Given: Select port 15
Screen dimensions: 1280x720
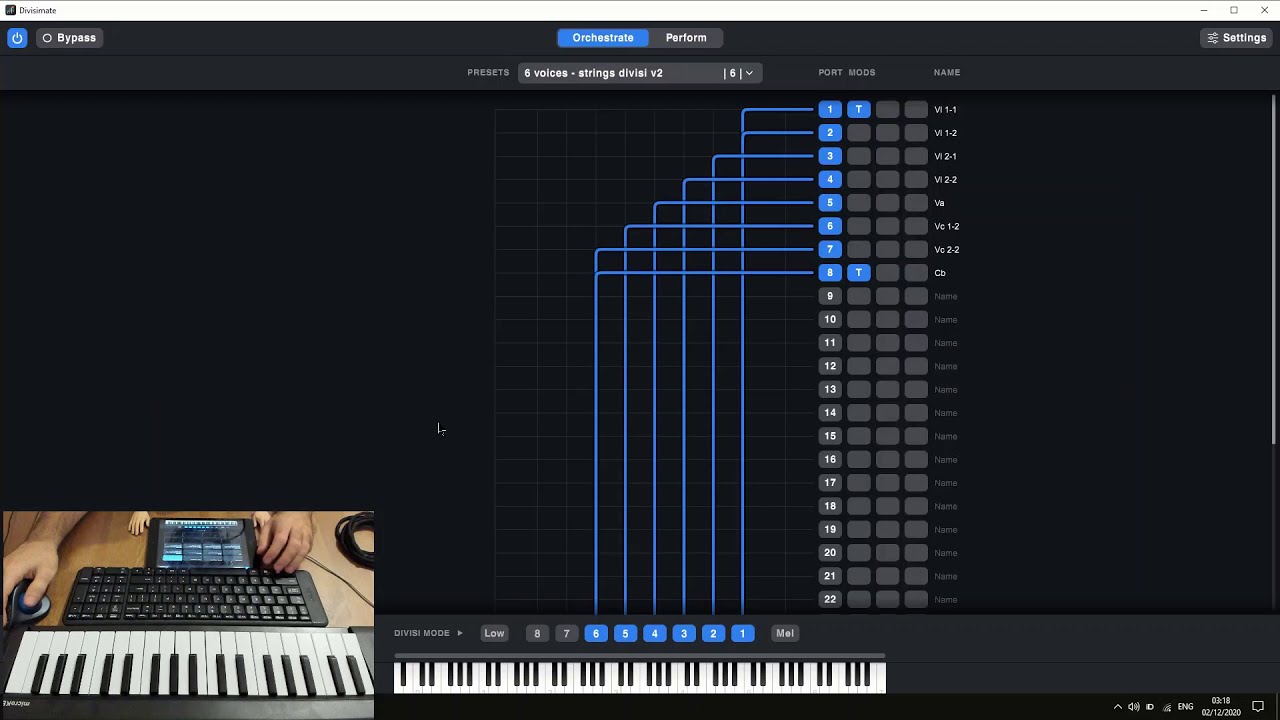Looking at the screenshot, I should [x=830, y=436].
